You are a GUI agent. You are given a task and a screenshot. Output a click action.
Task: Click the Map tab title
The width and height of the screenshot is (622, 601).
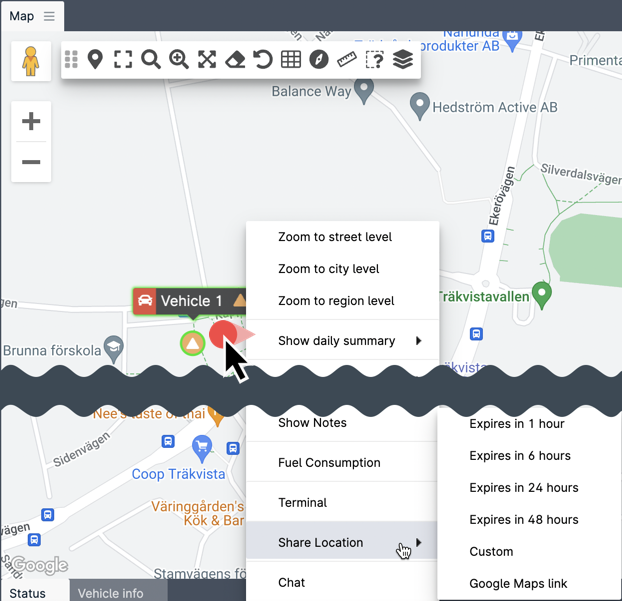[22, 16]
